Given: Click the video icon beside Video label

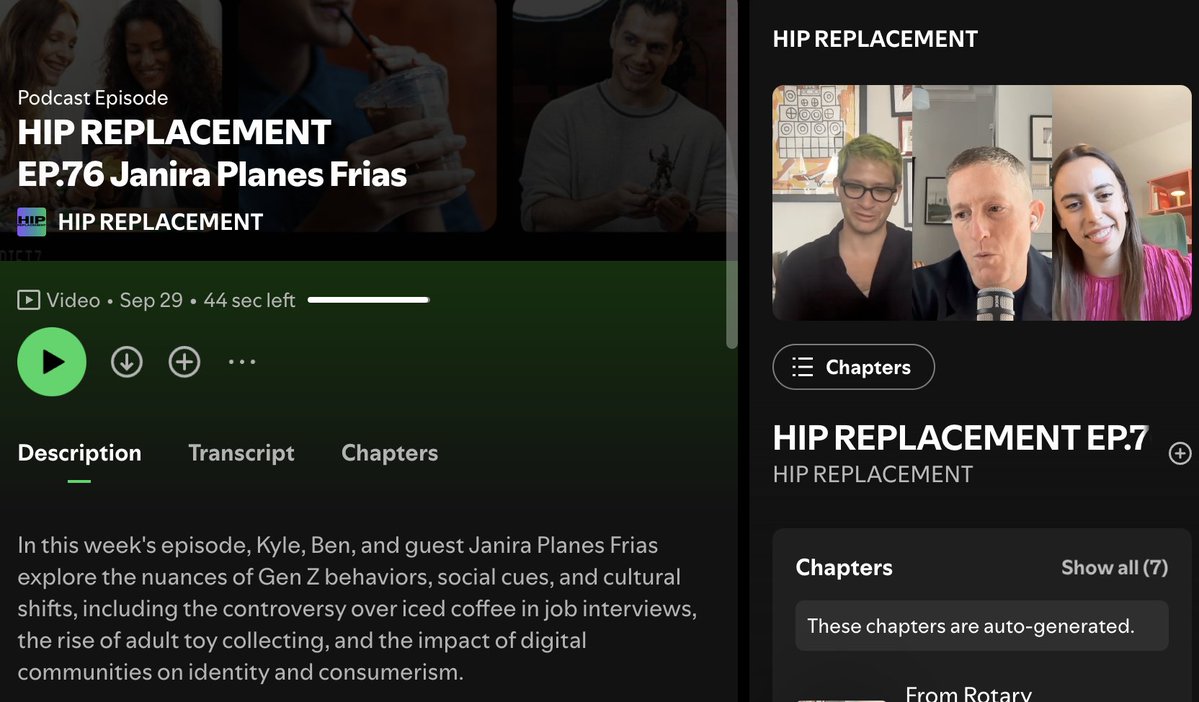Looking at the screenshot, I should tap(29, 300).
